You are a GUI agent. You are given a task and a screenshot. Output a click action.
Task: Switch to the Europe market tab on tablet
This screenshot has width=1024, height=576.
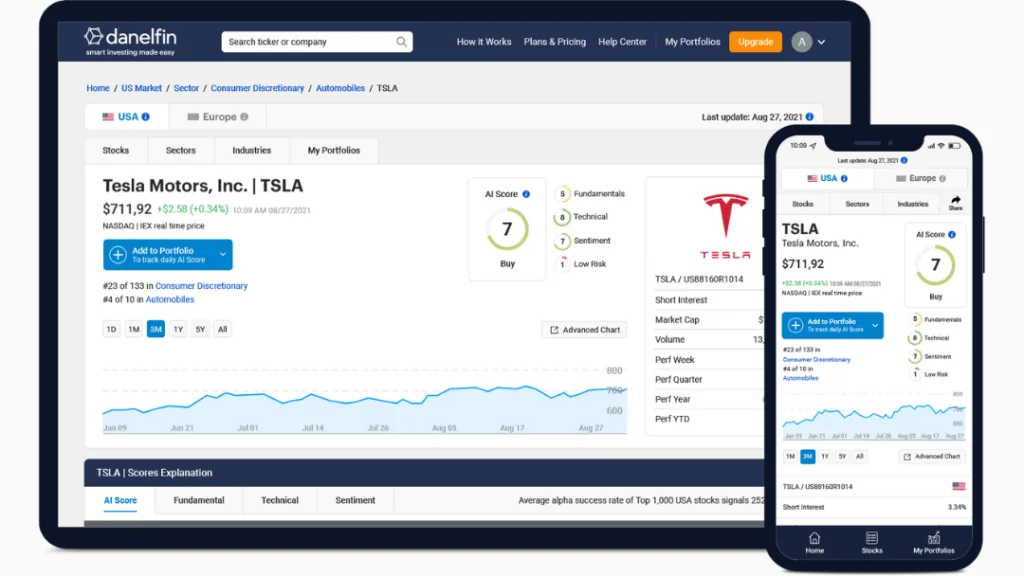tap(217, 117)
